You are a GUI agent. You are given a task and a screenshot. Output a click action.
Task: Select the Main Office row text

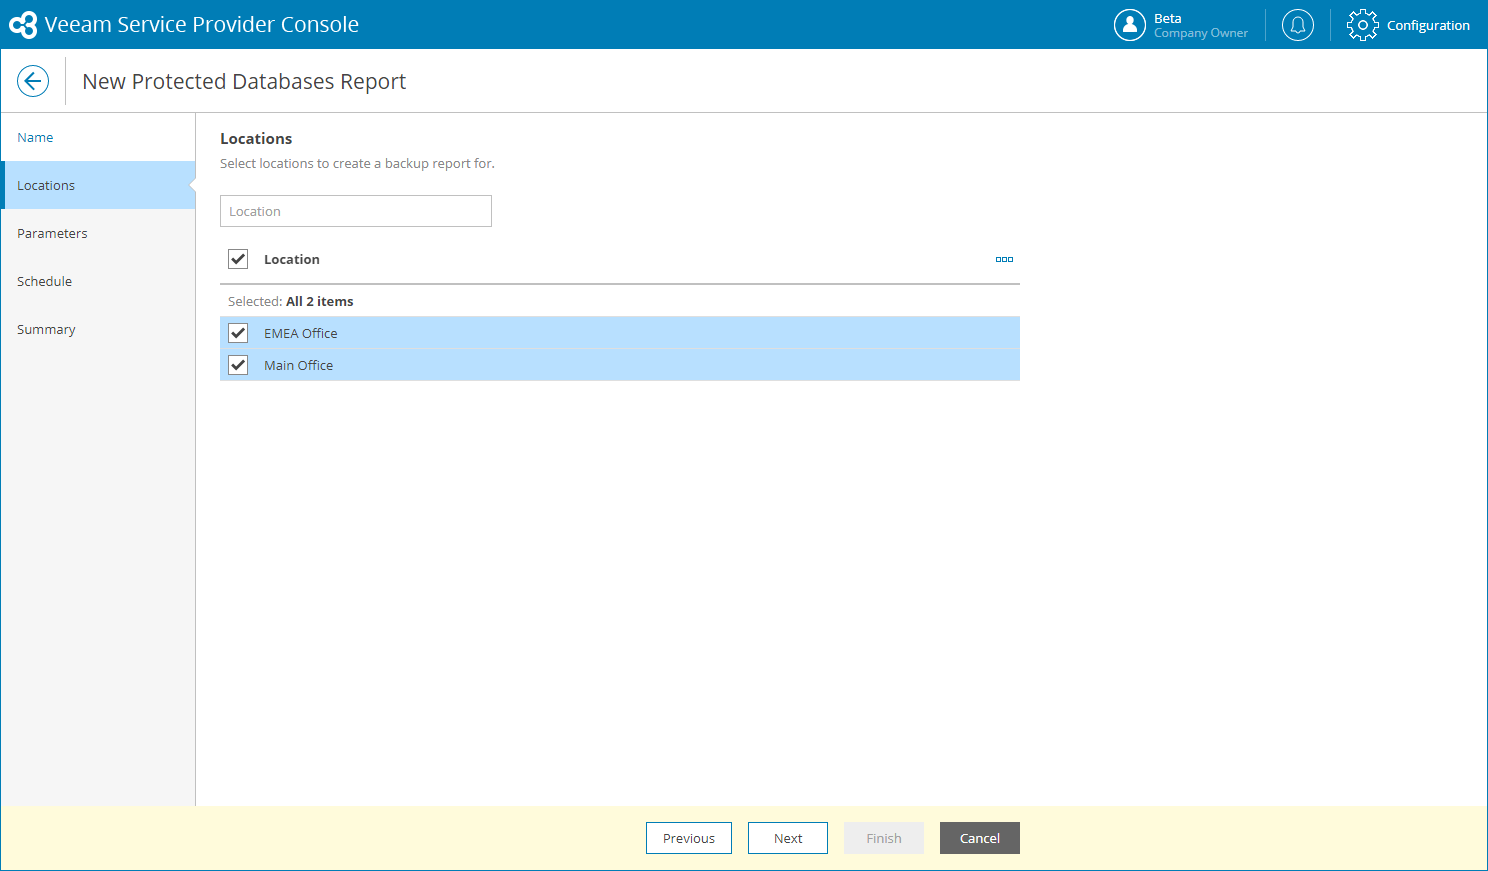299,365
